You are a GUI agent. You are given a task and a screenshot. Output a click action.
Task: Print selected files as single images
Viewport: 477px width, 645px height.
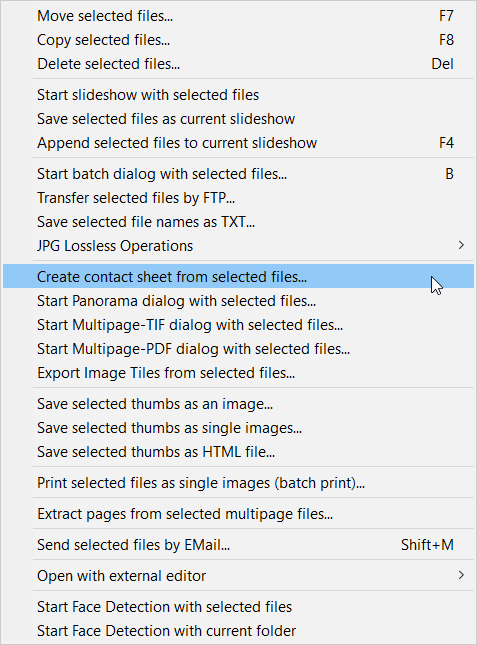coord(238,483)
